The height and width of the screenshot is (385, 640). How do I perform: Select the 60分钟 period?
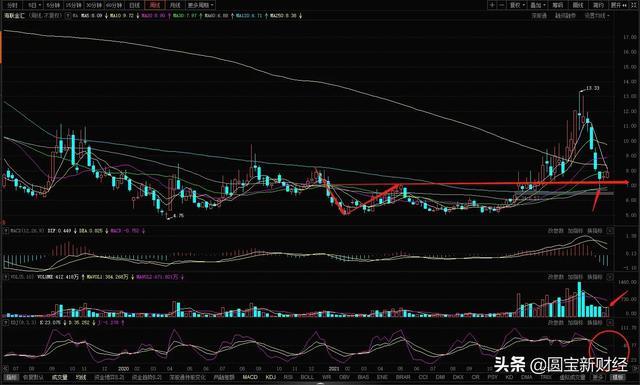[x=115, y=5]
